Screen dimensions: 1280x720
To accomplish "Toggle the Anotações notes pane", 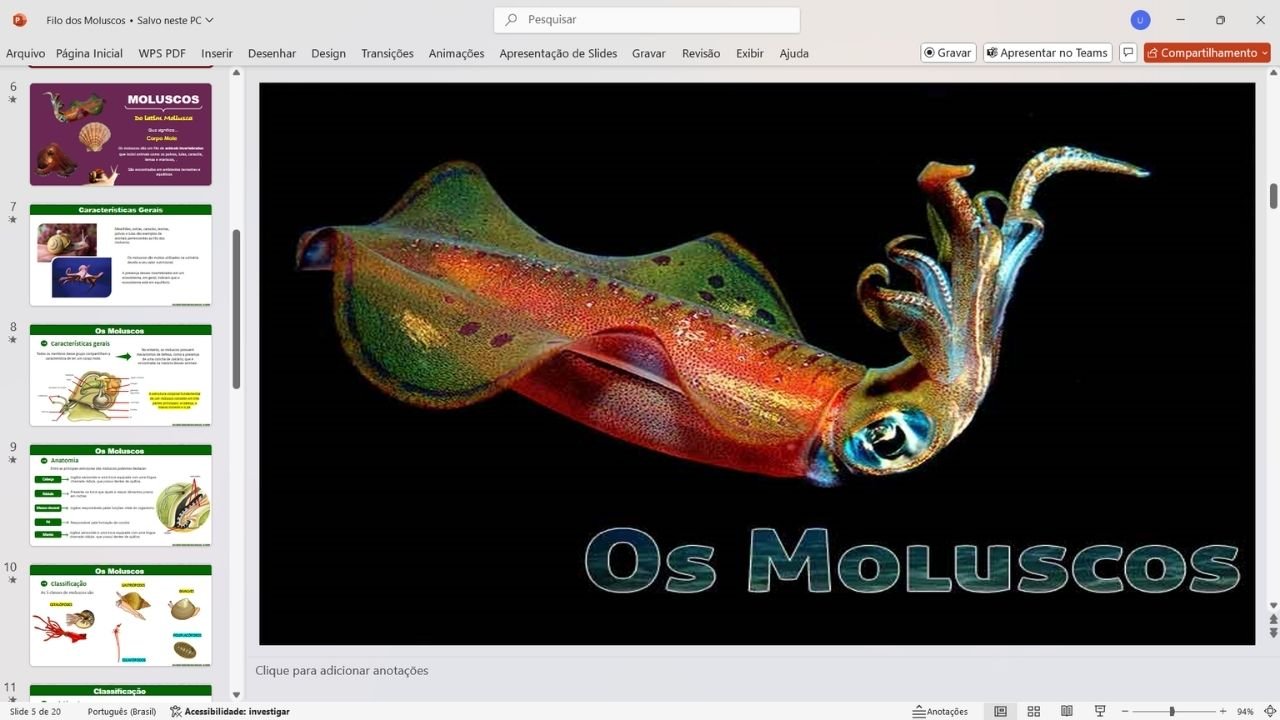I will pos(940,712).
